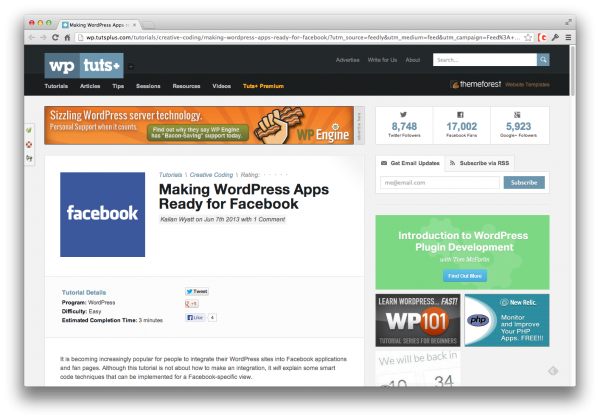Click the red C extension icon

(542, 37)
